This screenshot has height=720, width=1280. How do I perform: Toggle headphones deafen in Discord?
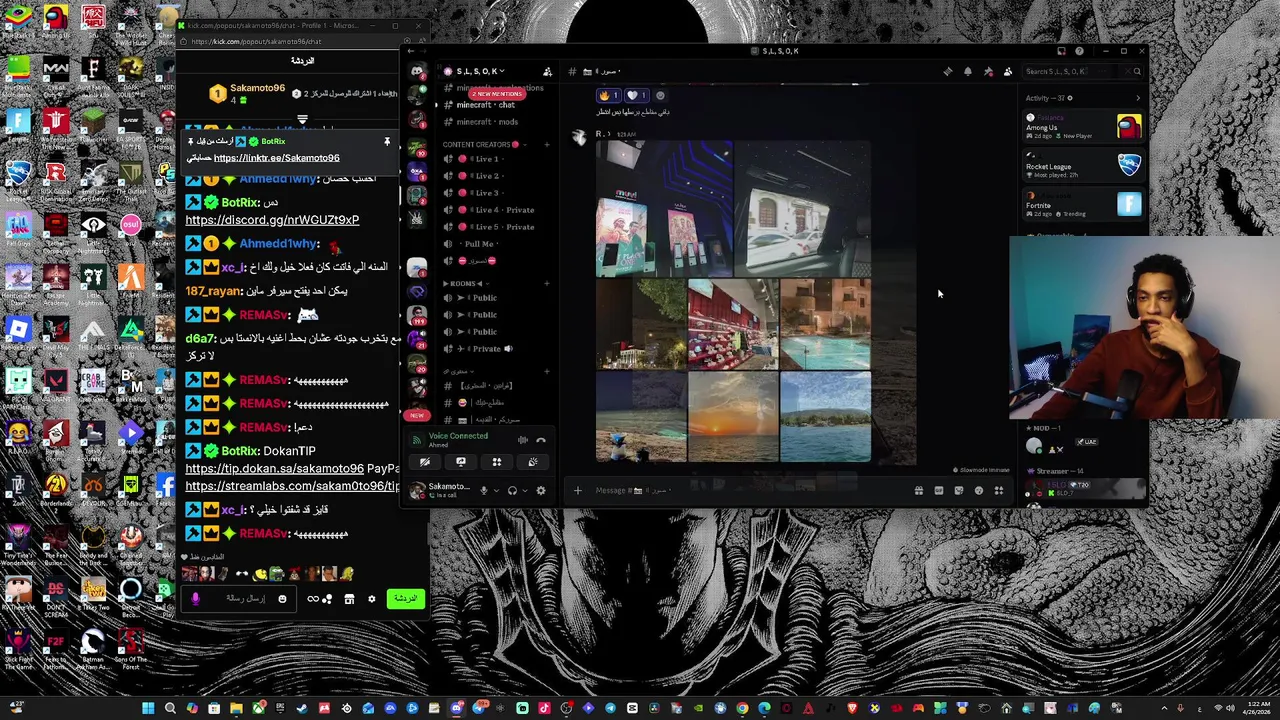coord(512,490)
